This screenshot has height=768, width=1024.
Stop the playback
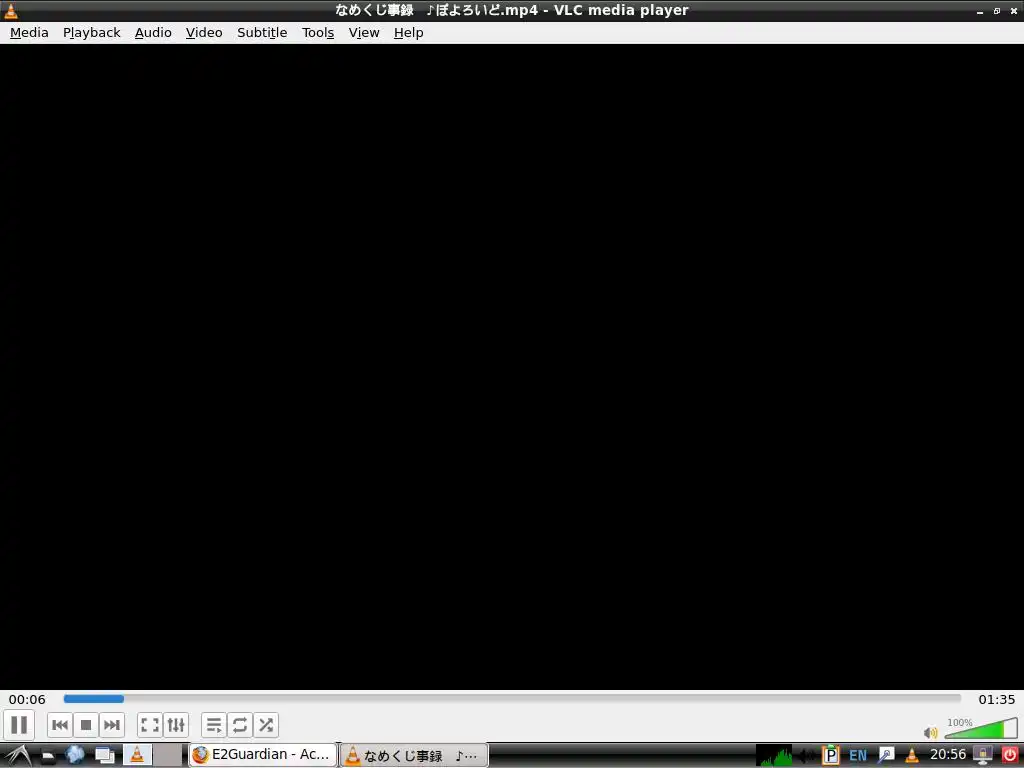click(86, 725)
